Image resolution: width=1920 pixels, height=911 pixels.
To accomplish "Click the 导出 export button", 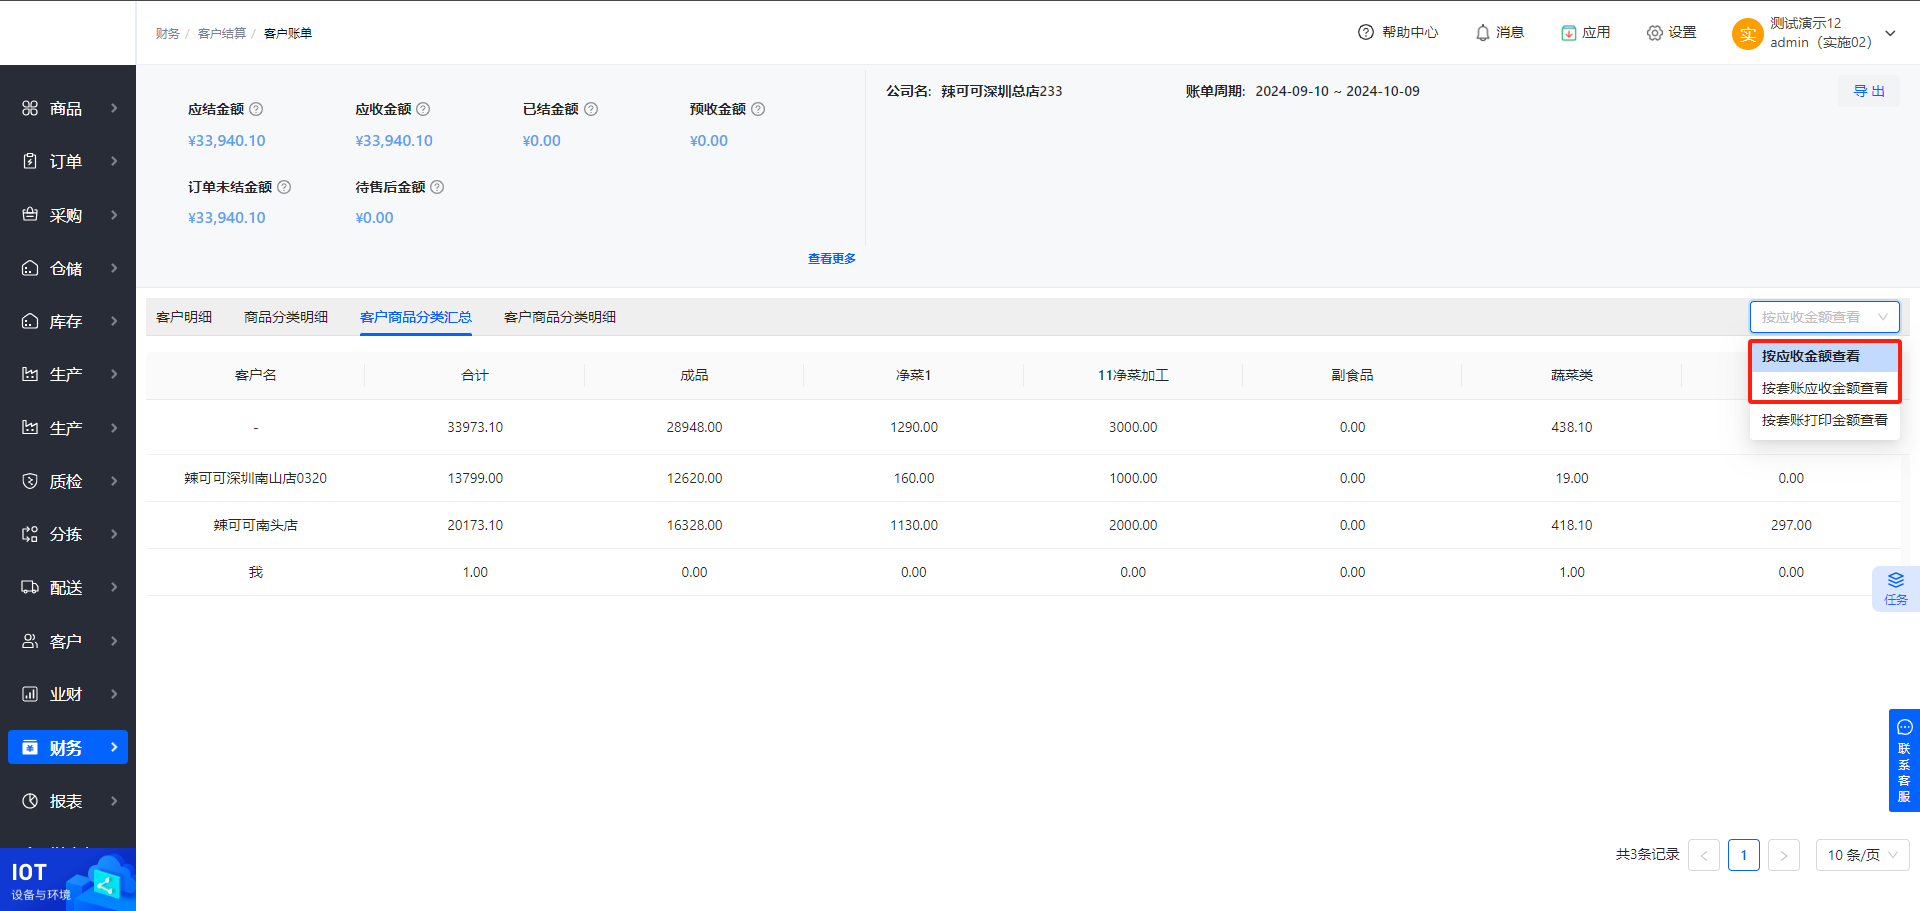I will (x=1869, y=91).
